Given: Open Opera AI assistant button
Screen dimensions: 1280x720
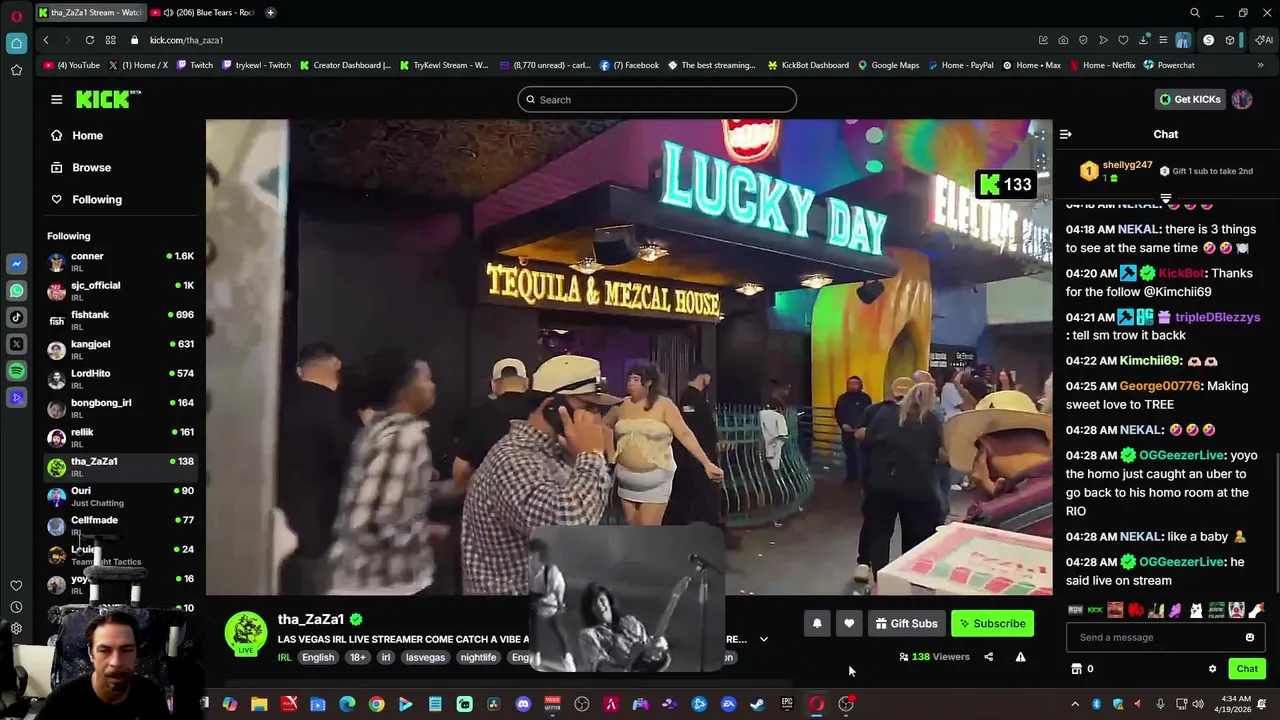Looking at the screenshot, I should tap(1264, 40).
